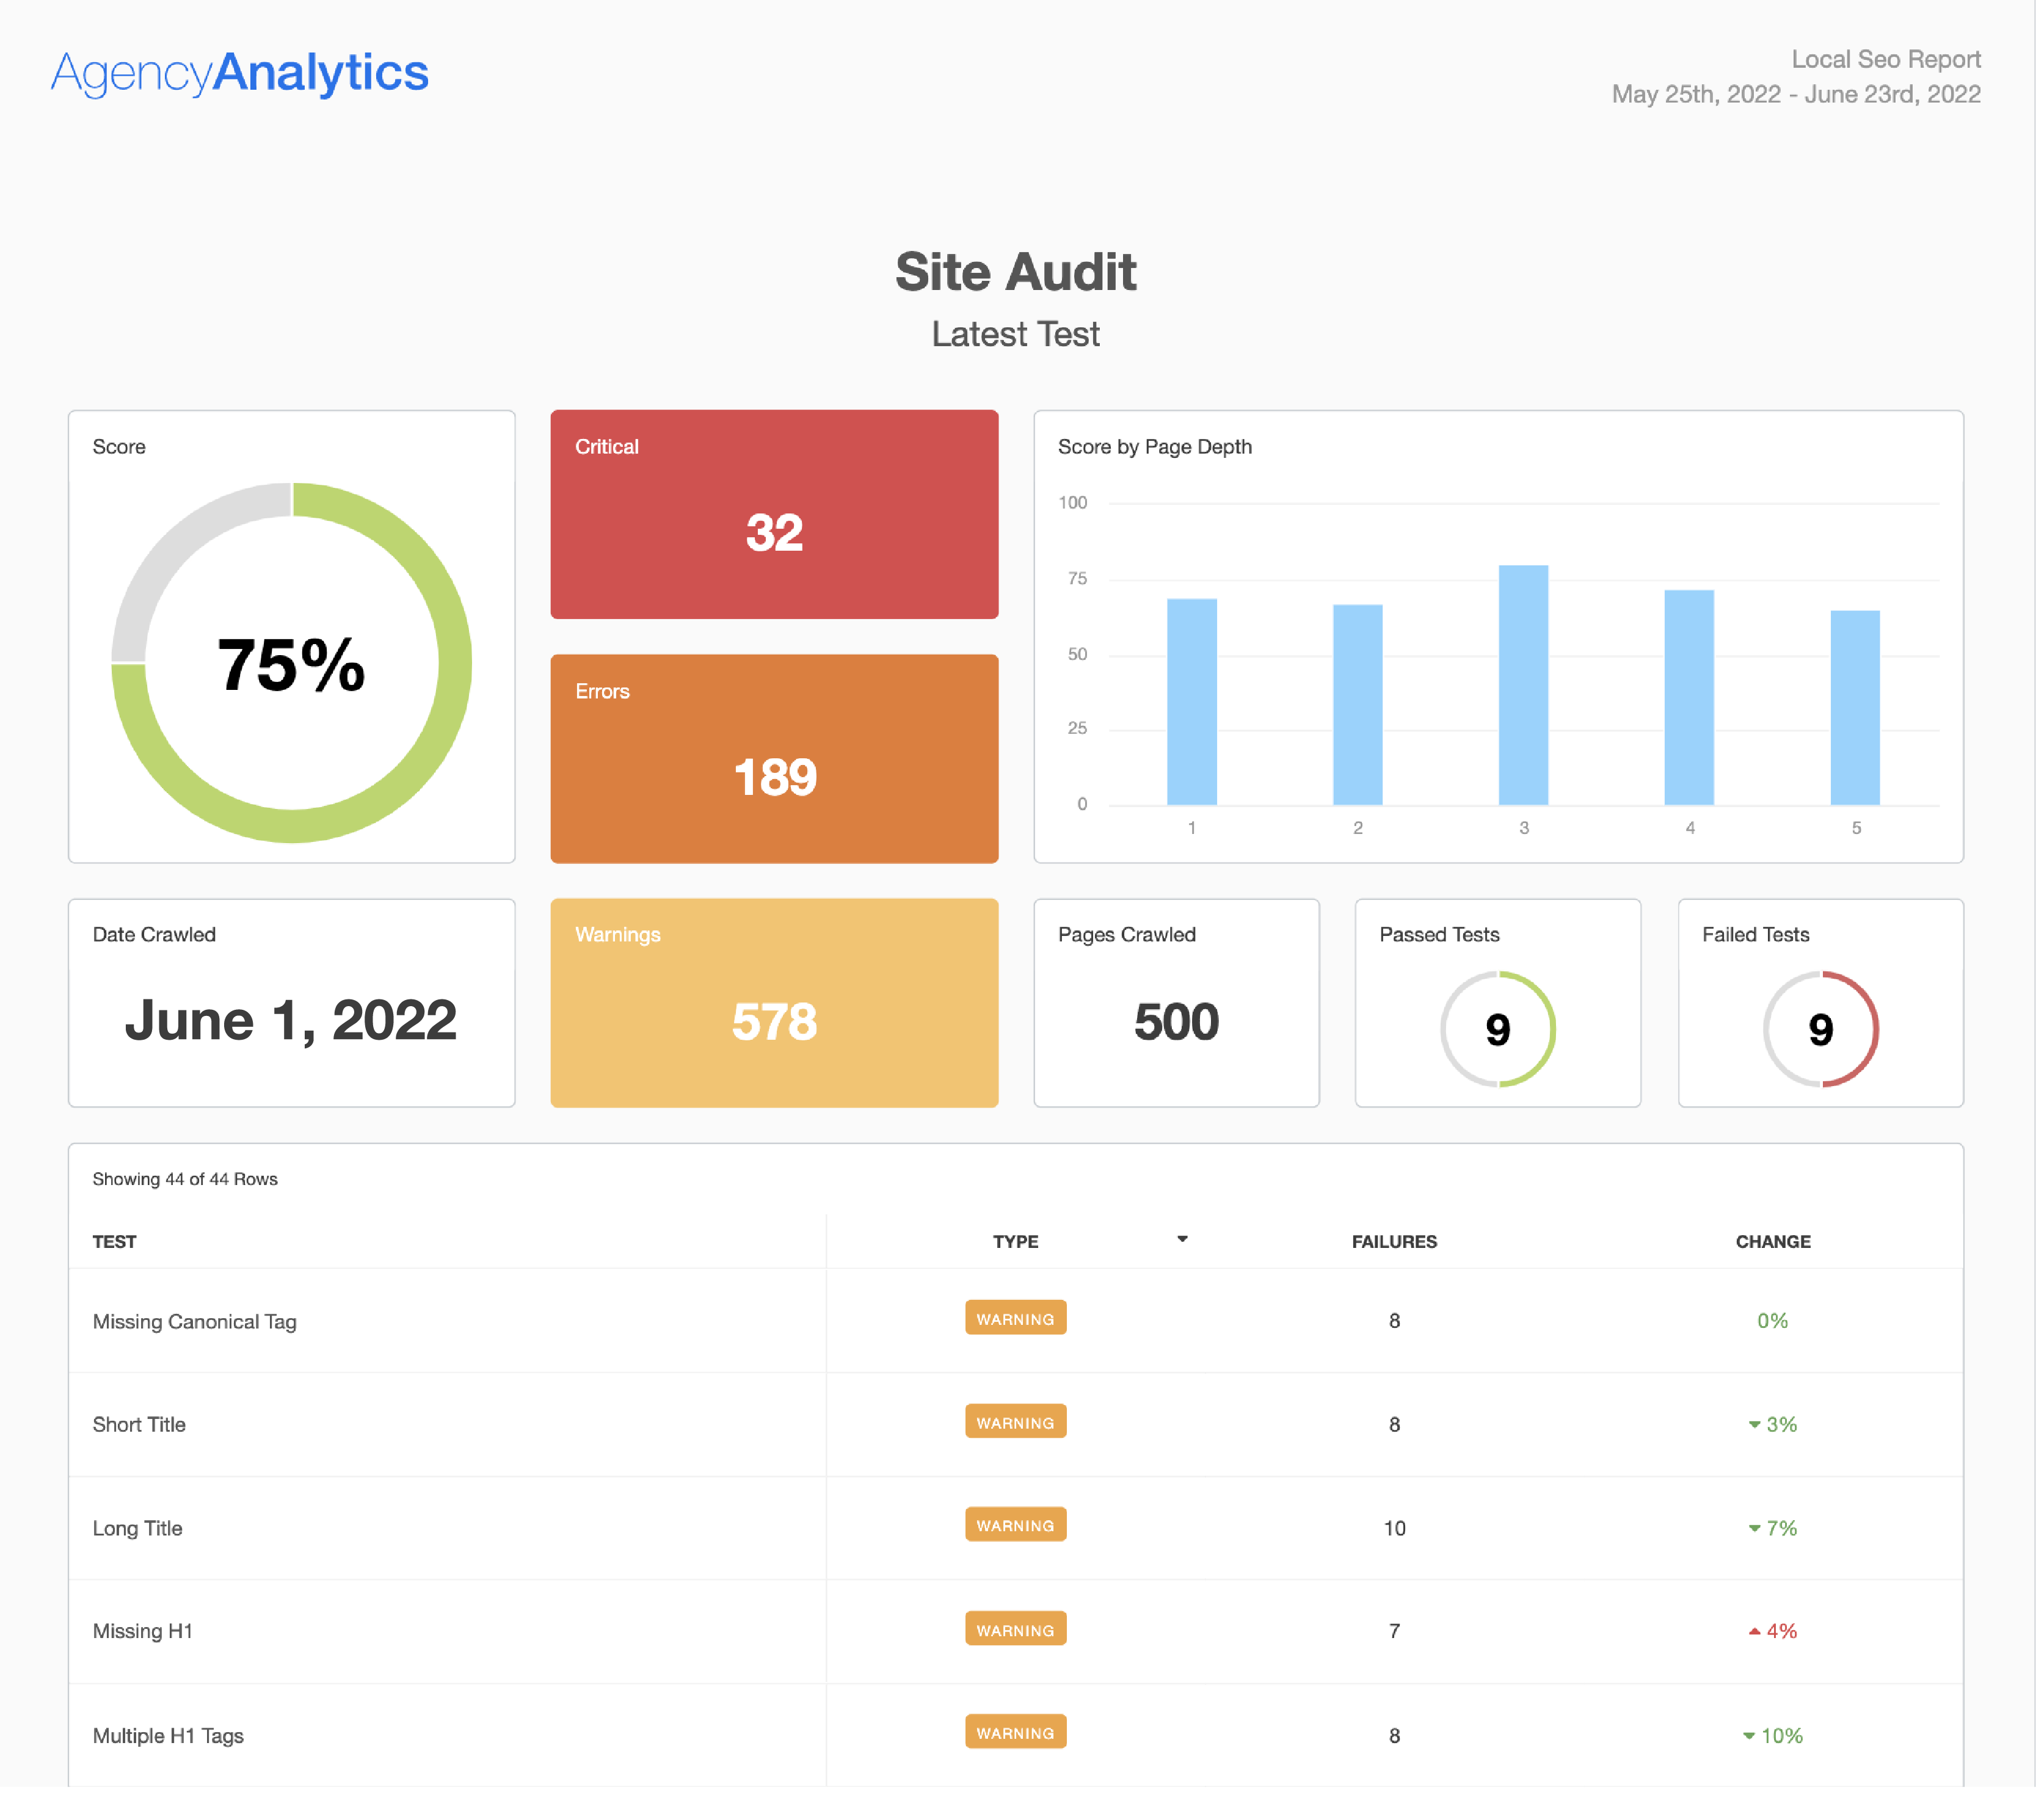Click the green down arrow 10% change
The width and height of the screenshot is (2036, 1820).
[x=1772, y=1736]
